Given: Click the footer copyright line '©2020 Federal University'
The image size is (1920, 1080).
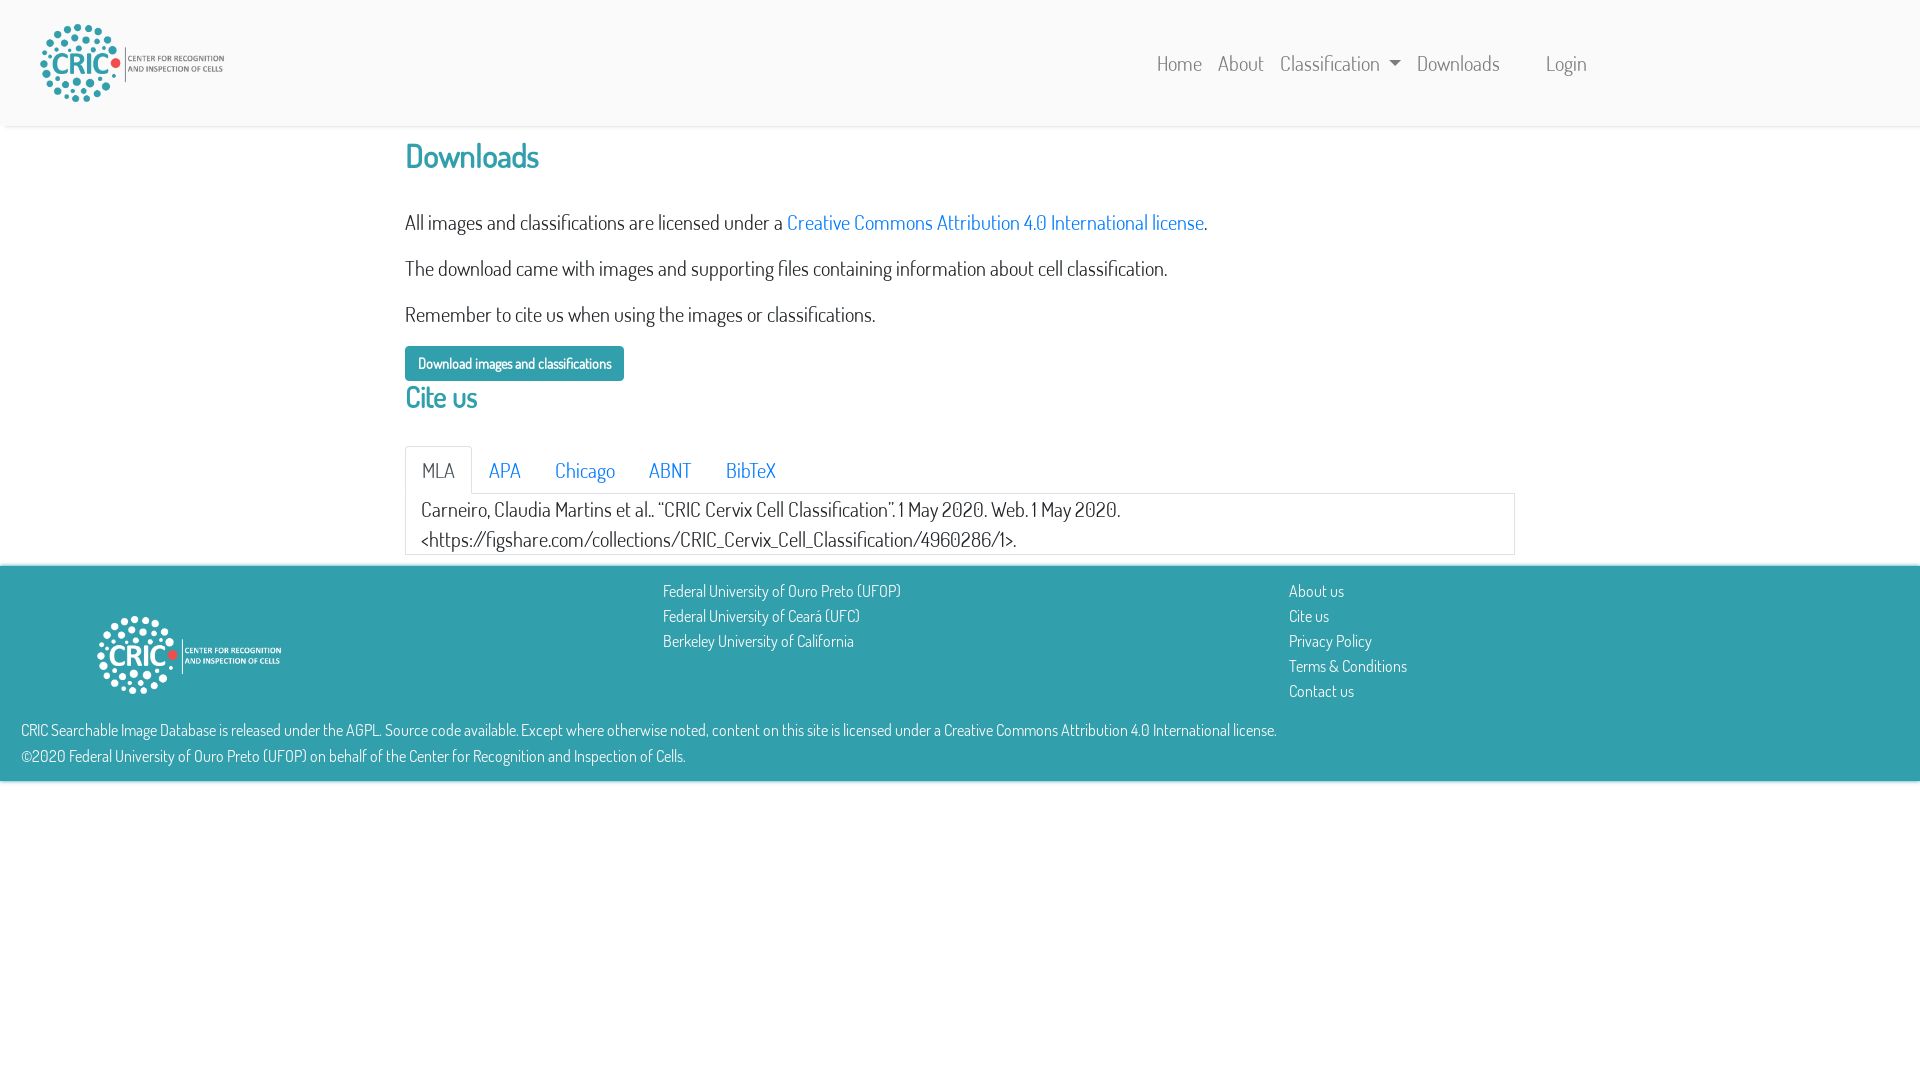Looking at the screenshot, I should tap(353, 756).
